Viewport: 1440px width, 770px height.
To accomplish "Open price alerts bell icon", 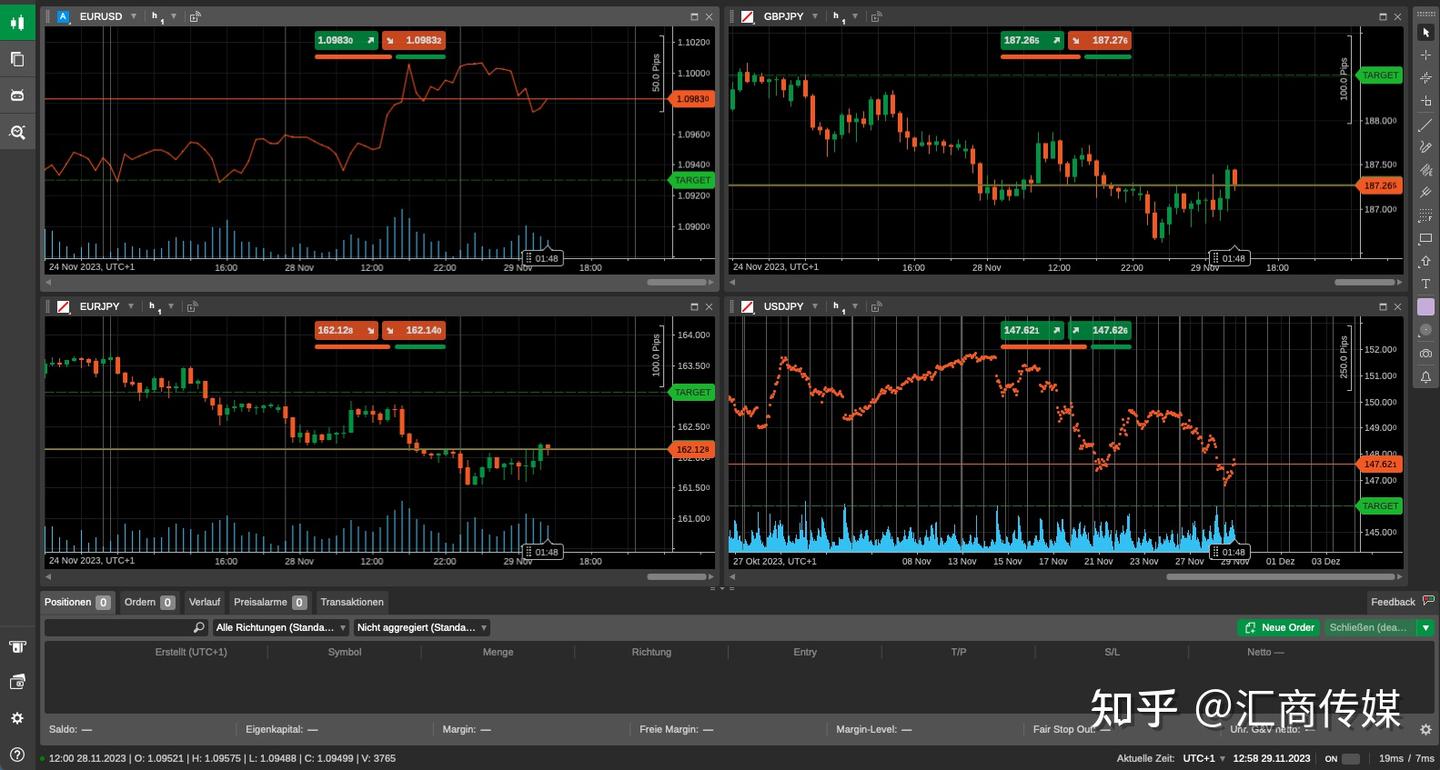I will tap(1426, 377).
